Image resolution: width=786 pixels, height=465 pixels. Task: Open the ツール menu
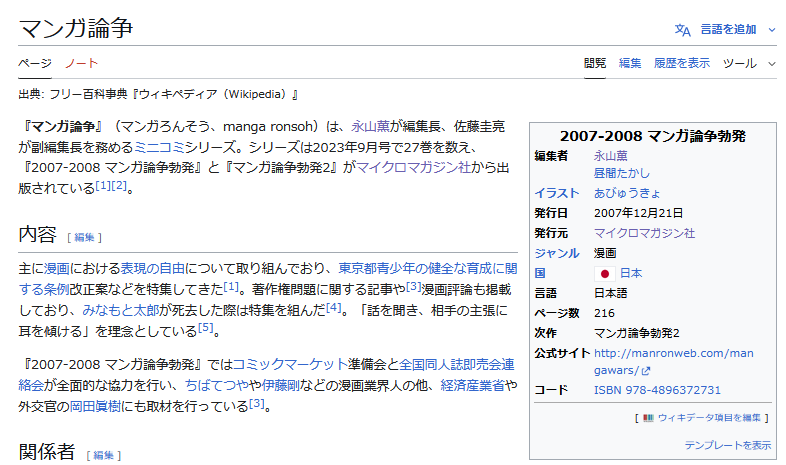[x=739, y=63]
